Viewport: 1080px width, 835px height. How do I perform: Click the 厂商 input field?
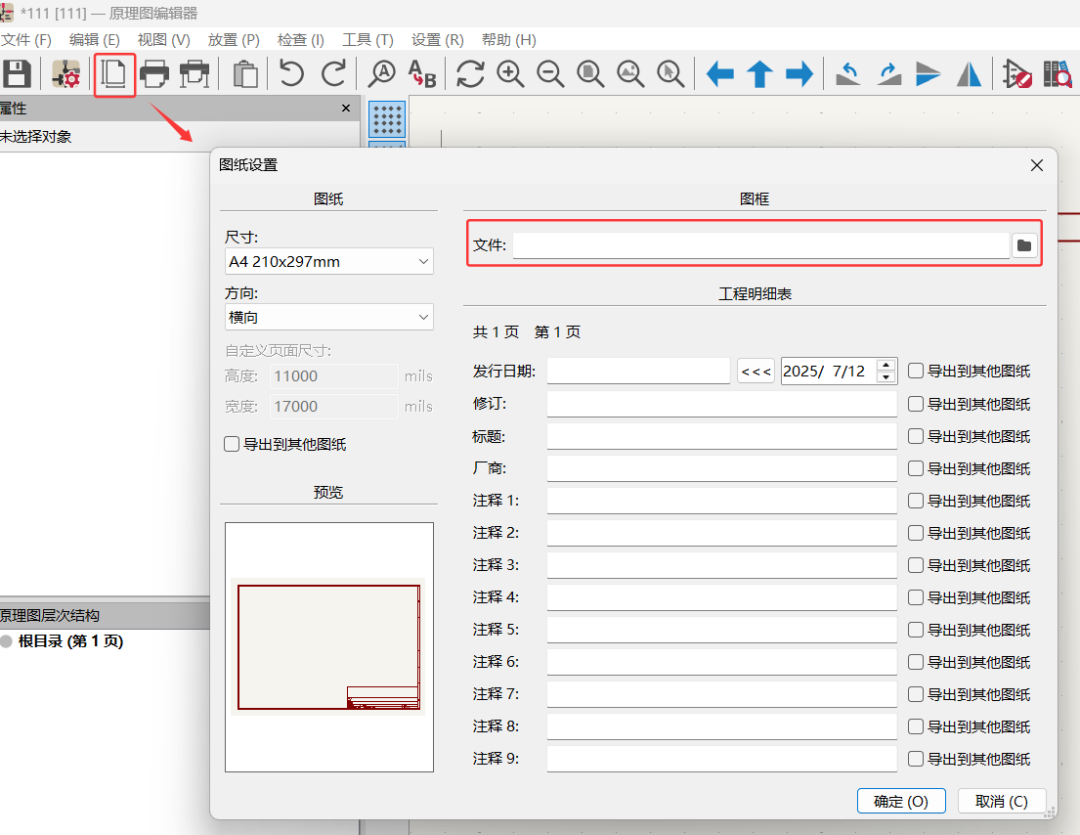click(x=722, y=468)
